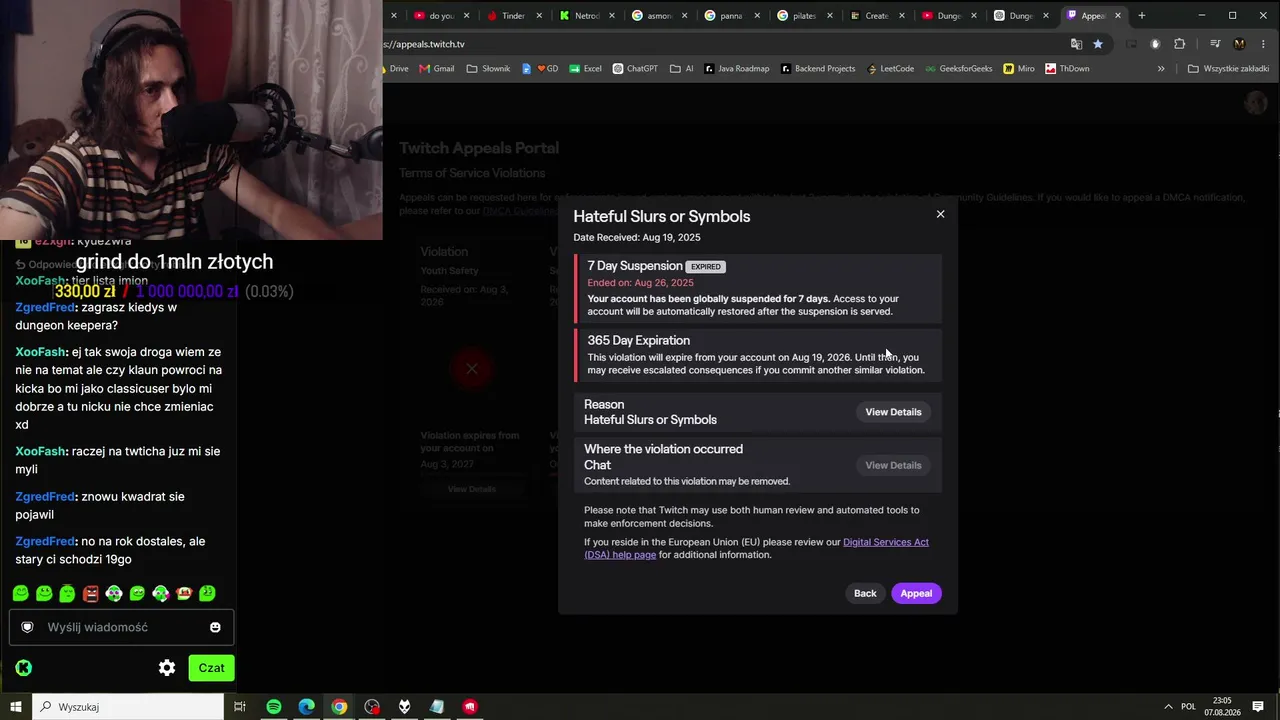Open the Google panna search tab
Viewport: 1280px width, 720px height.
tap(731, 15)
